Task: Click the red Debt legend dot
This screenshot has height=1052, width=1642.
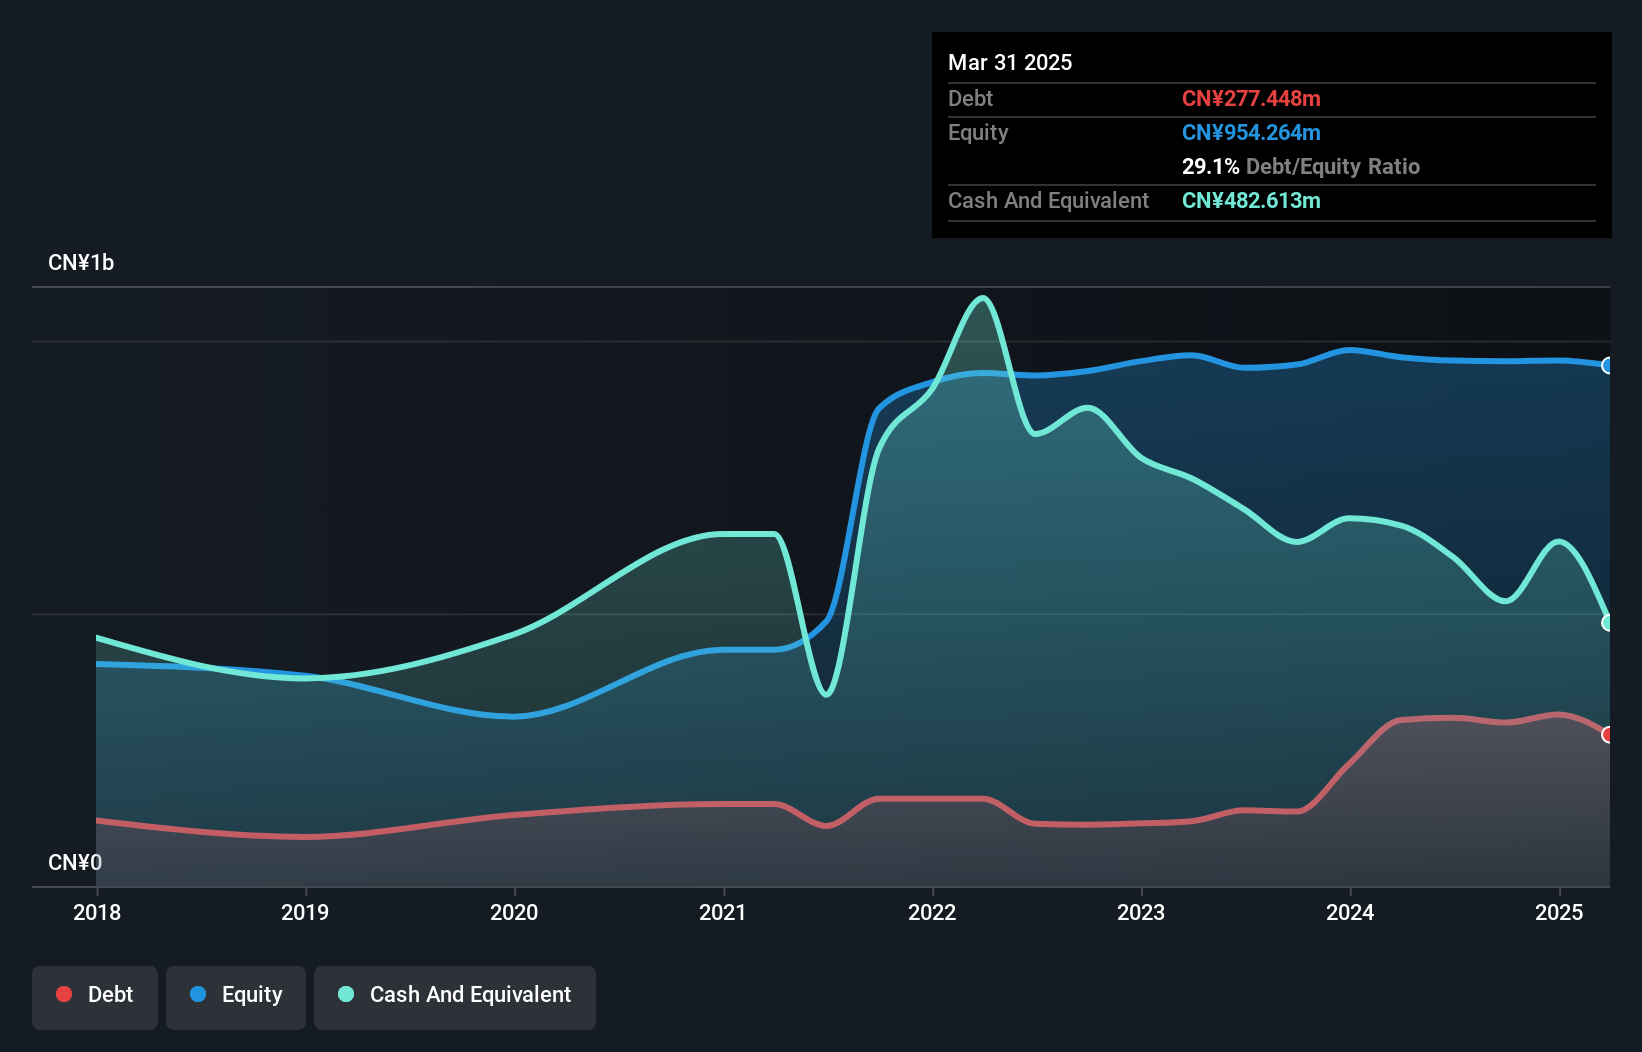Action: (x=64, y=994)
